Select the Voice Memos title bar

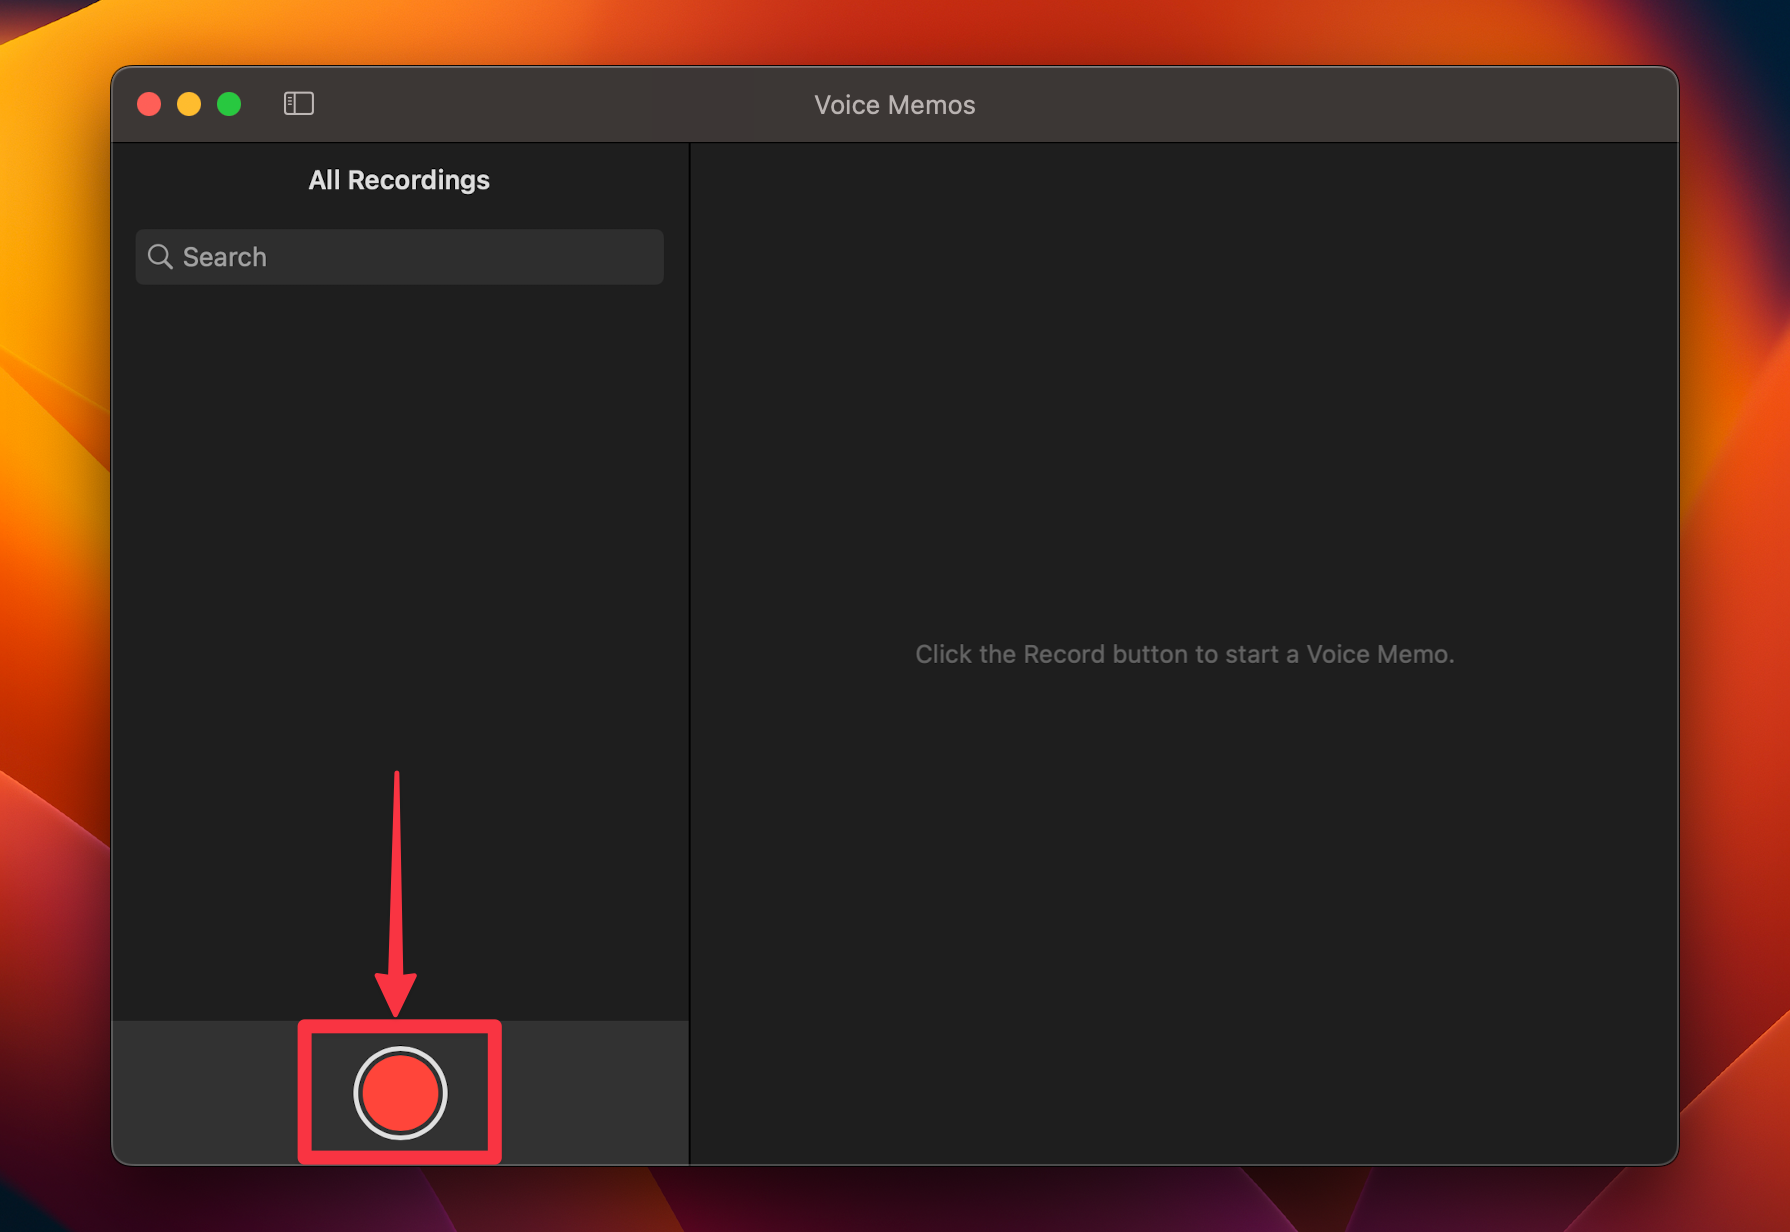point(894,104)
